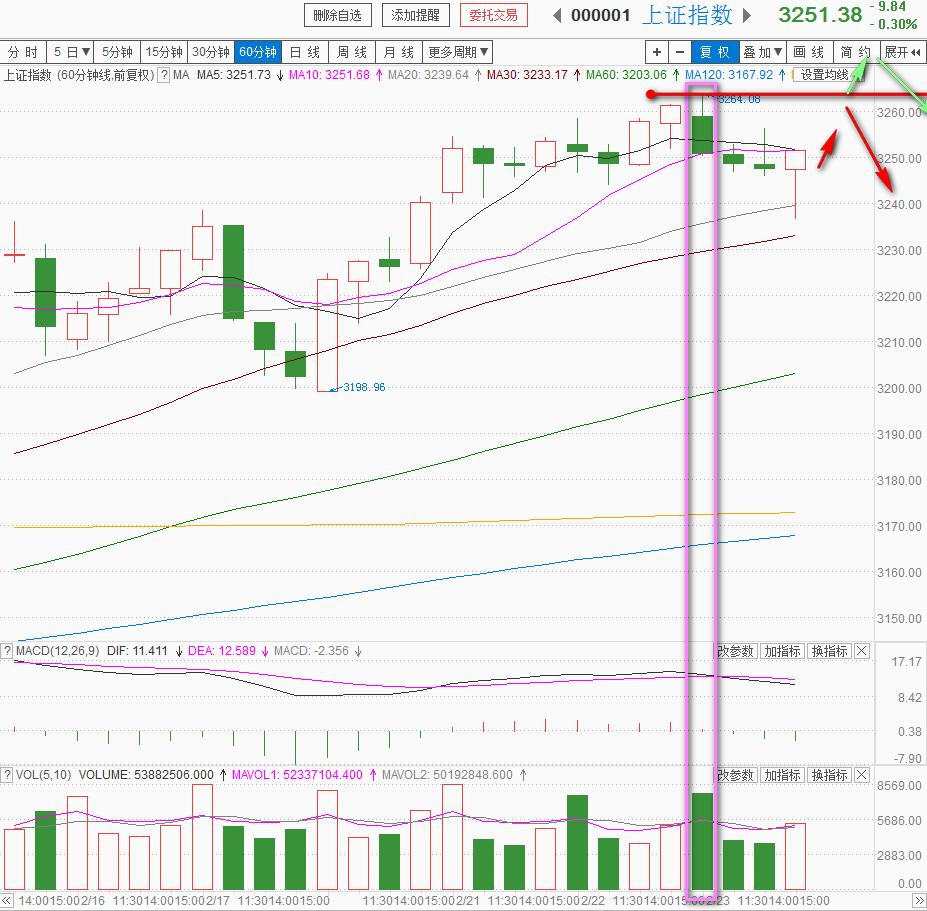The width and height of the screenshot is (927, 911).
Task: Toggle the 画线 drawing mode
Action: click(808, 52)
